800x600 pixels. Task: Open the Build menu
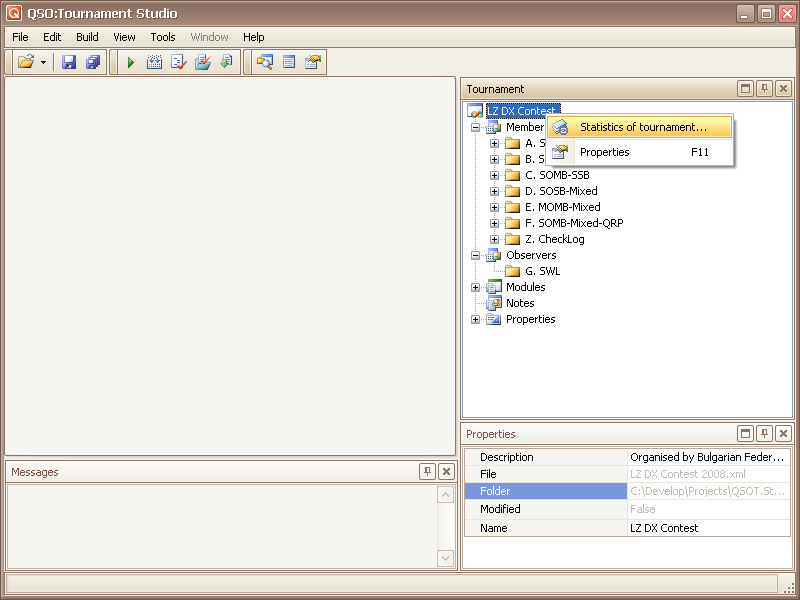point(87,37)
